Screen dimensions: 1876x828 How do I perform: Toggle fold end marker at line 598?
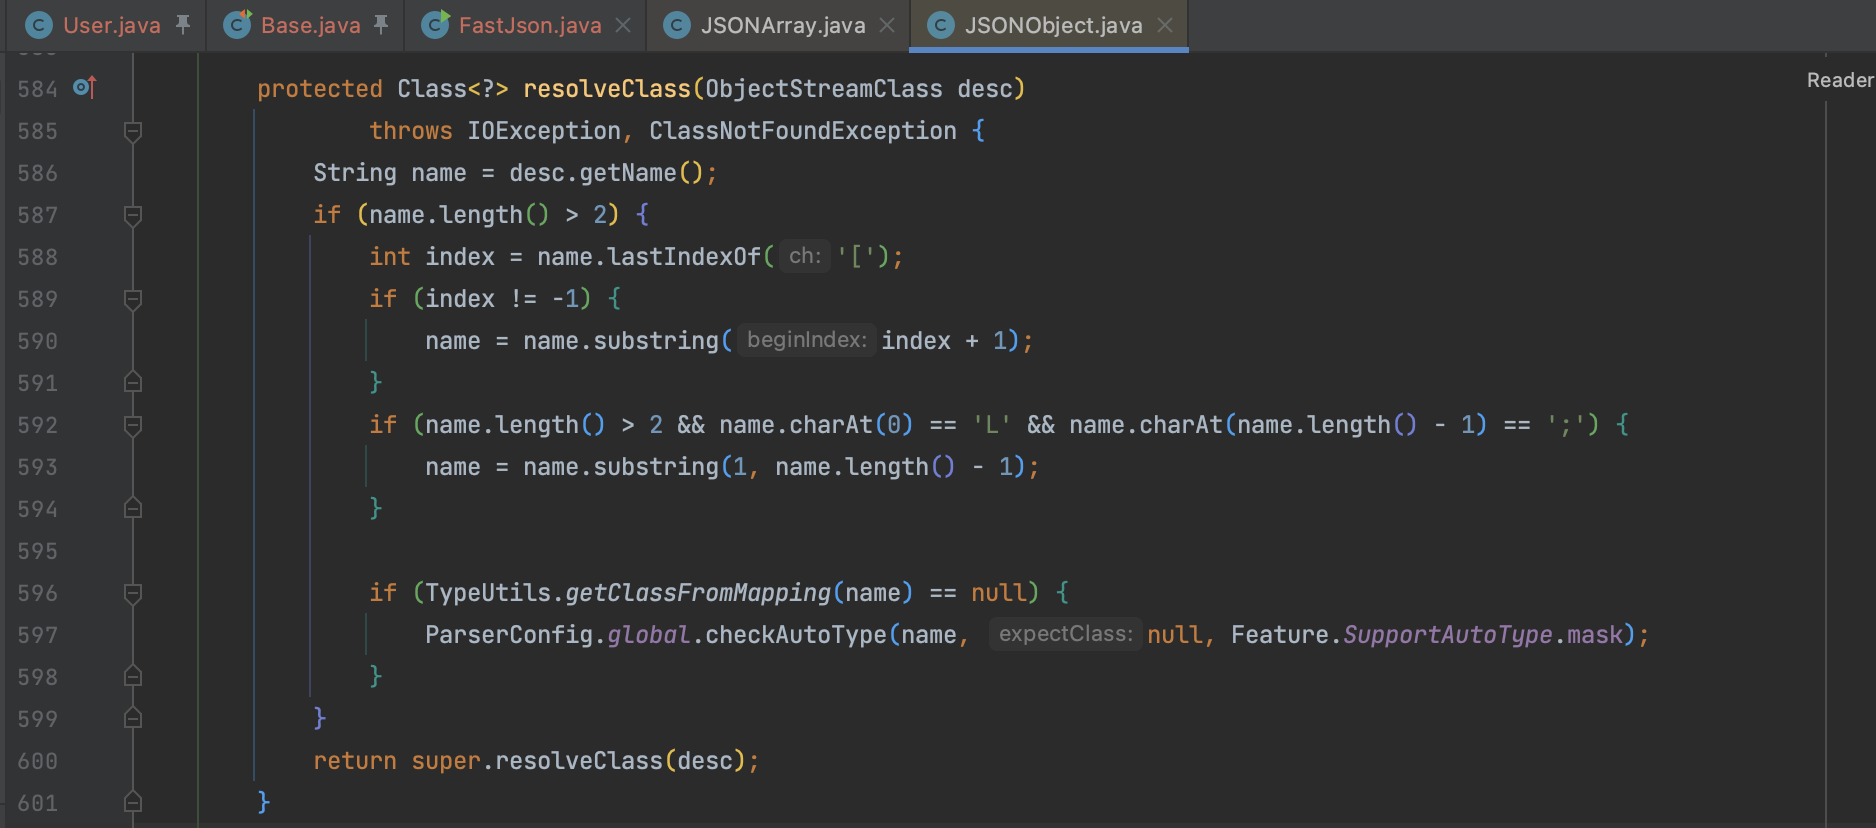tap(133, 676)
